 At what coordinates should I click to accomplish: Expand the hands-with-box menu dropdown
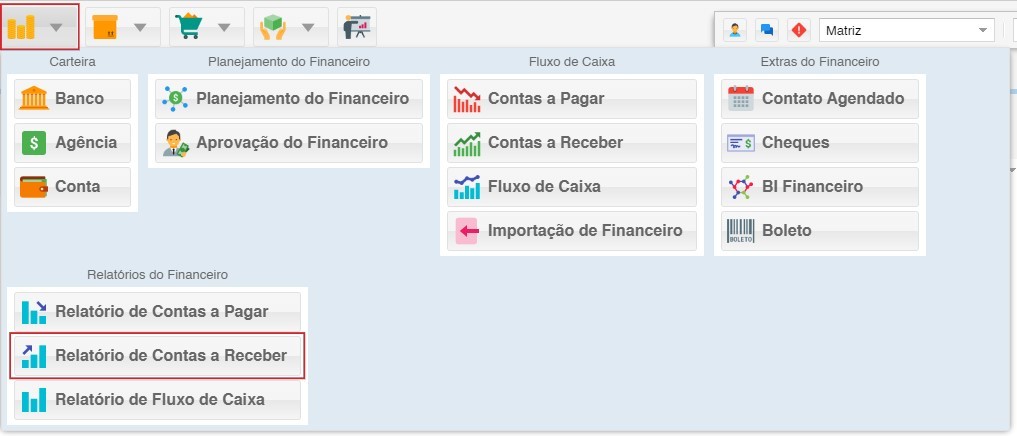tap(309, 27)
